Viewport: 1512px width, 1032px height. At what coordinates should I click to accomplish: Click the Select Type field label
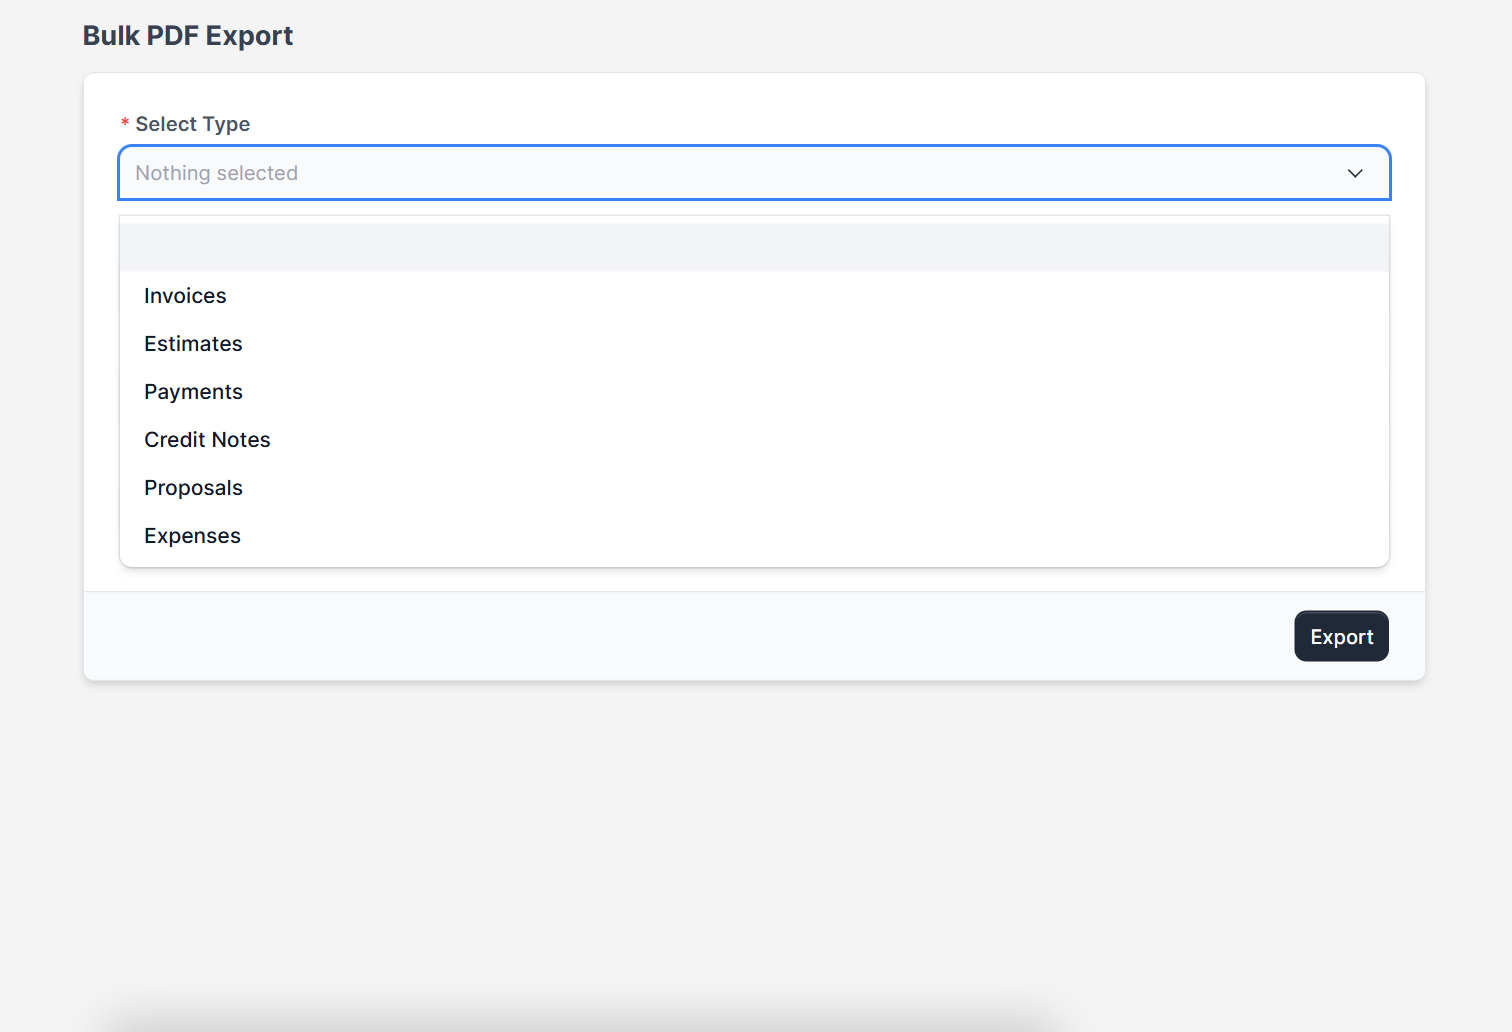pos(193,124)
